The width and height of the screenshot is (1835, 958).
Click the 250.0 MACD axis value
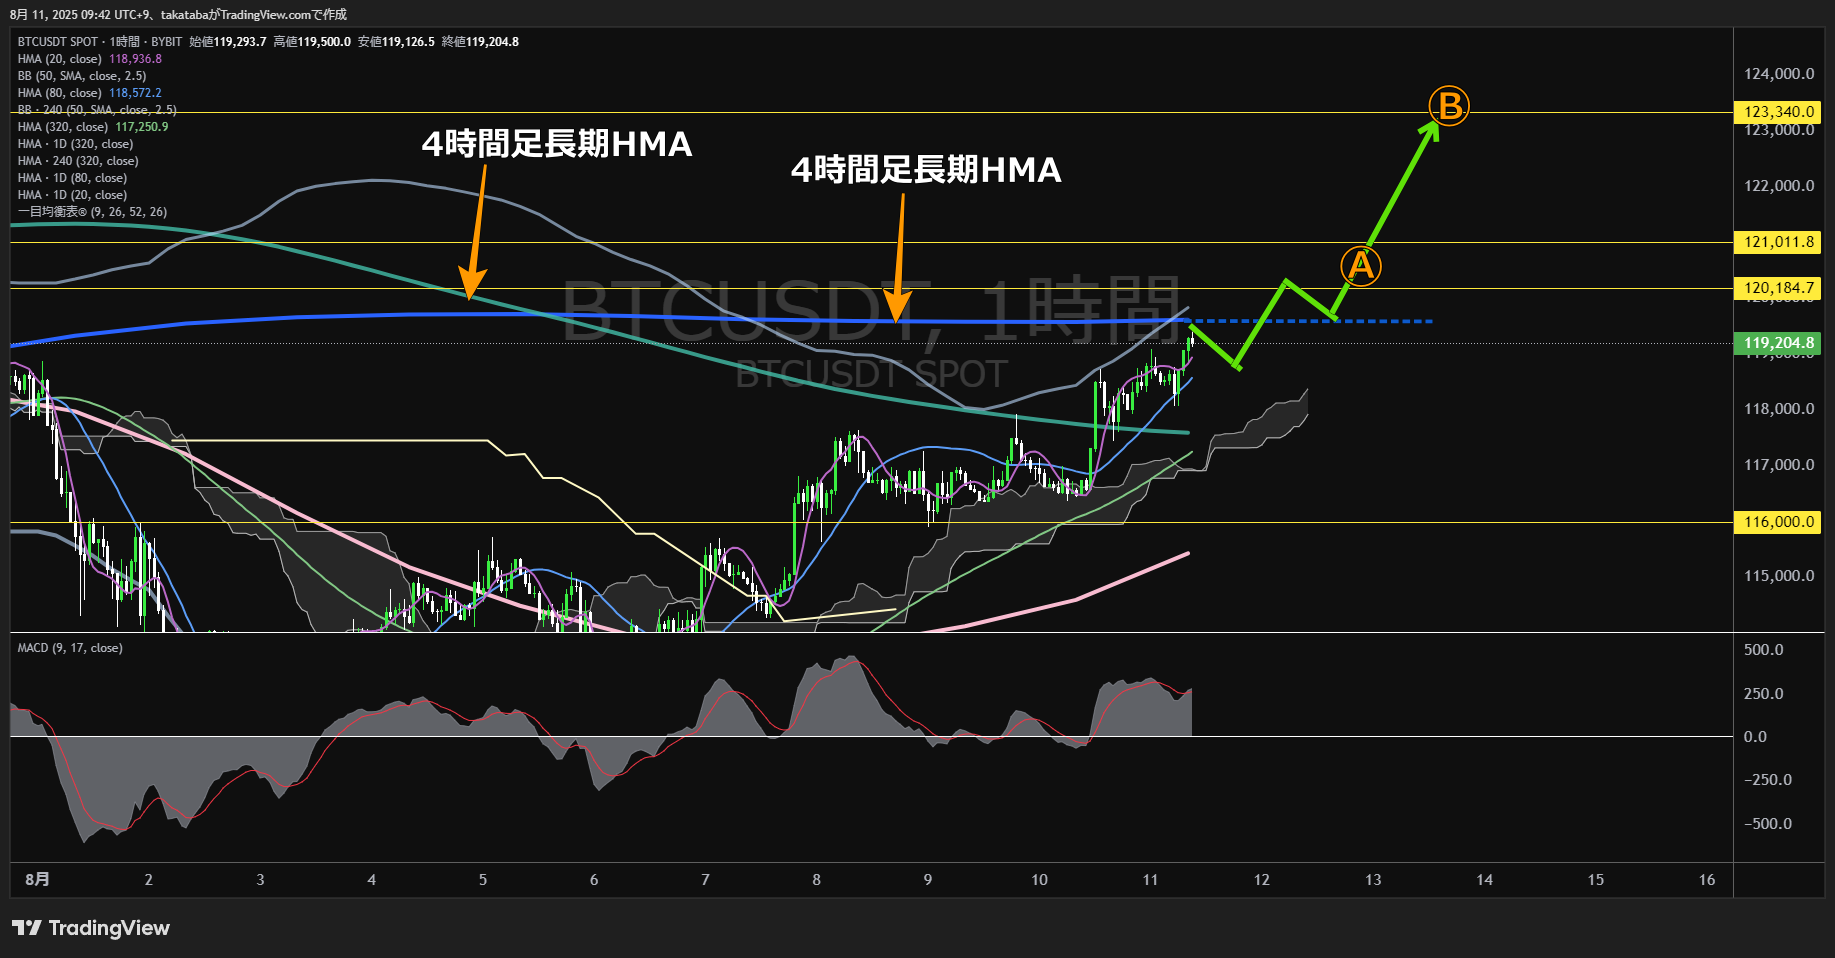(x=1763, y=694)
